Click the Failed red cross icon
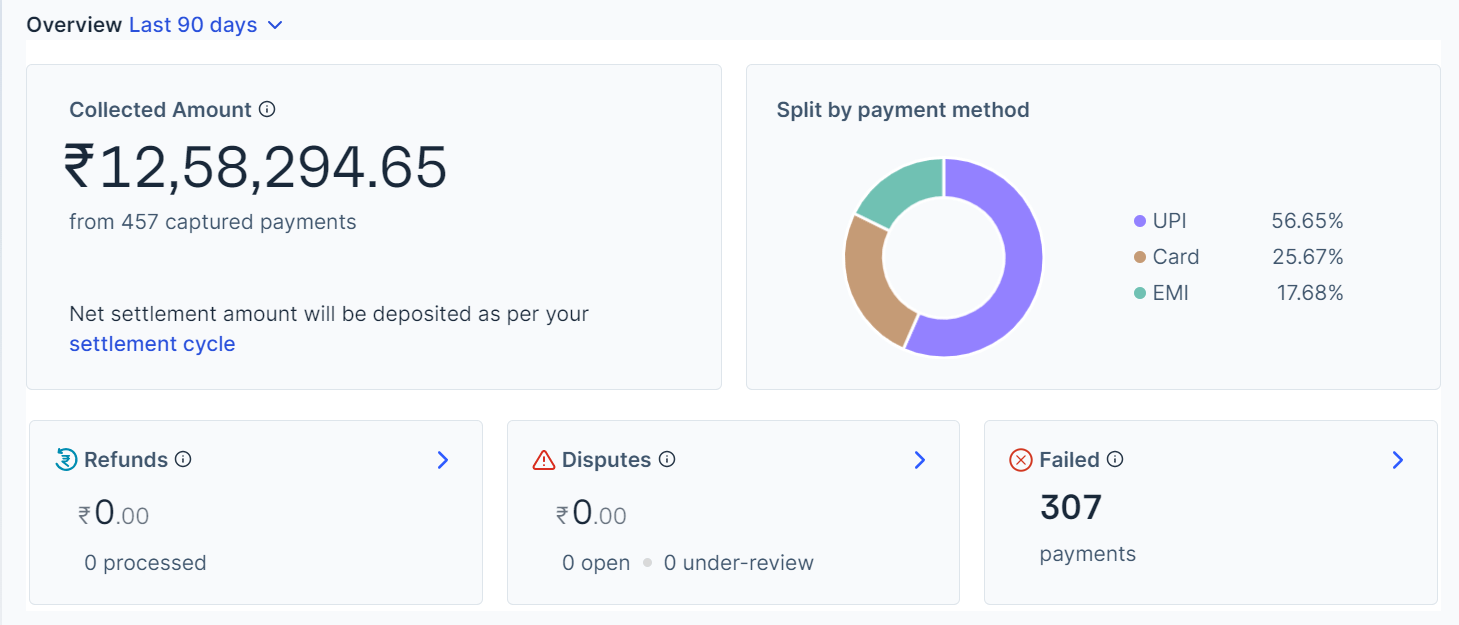 point(1020,460)
